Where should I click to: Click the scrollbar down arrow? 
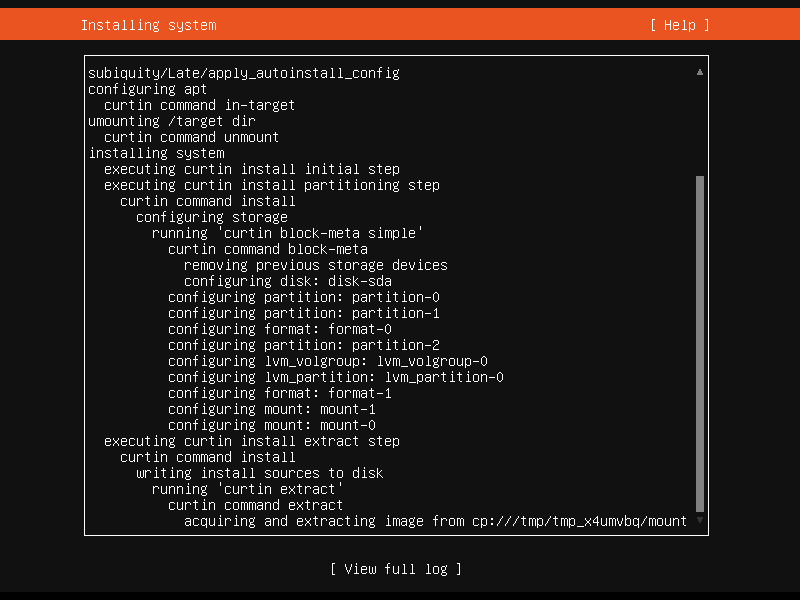click(700, 520)
